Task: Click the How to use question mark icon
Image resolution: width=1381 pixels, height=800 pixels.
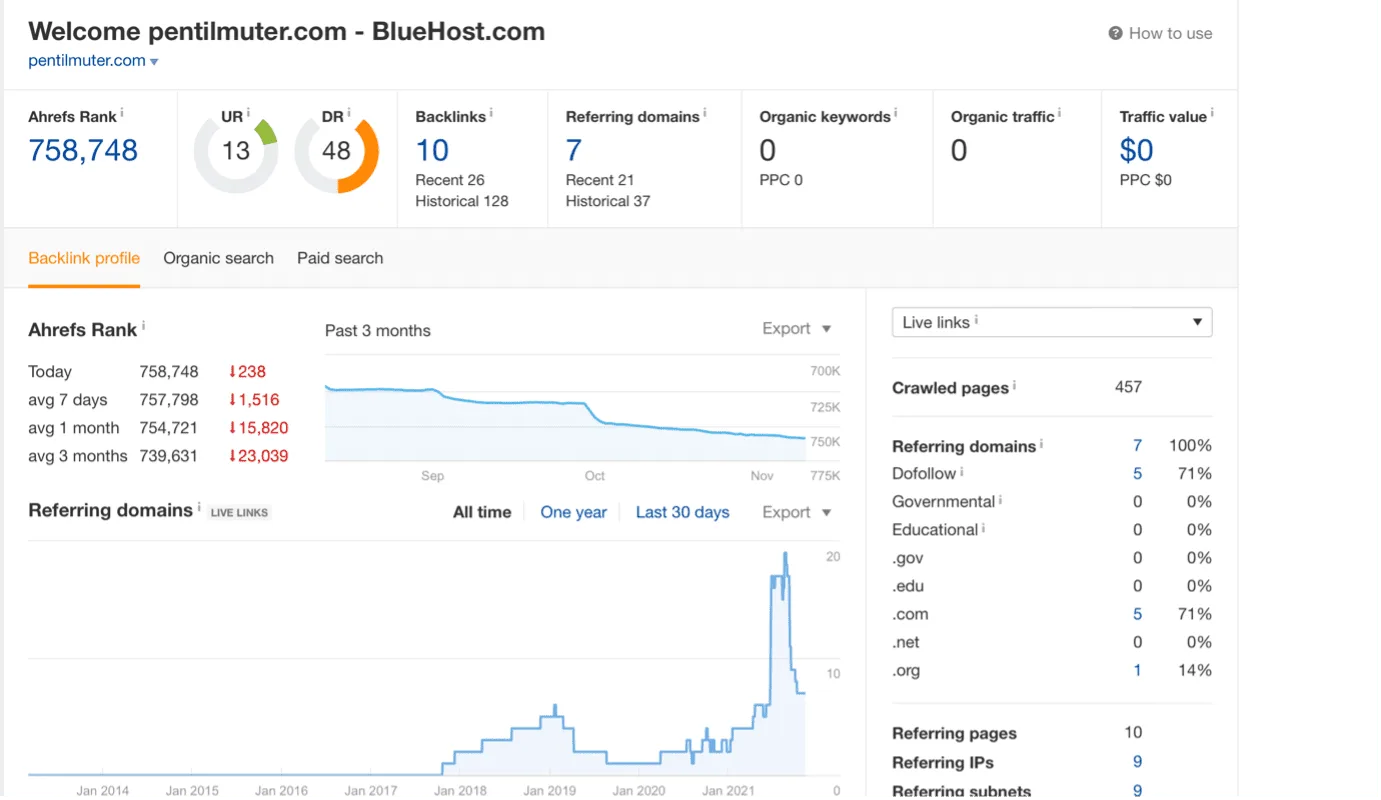Action: 1115,33
